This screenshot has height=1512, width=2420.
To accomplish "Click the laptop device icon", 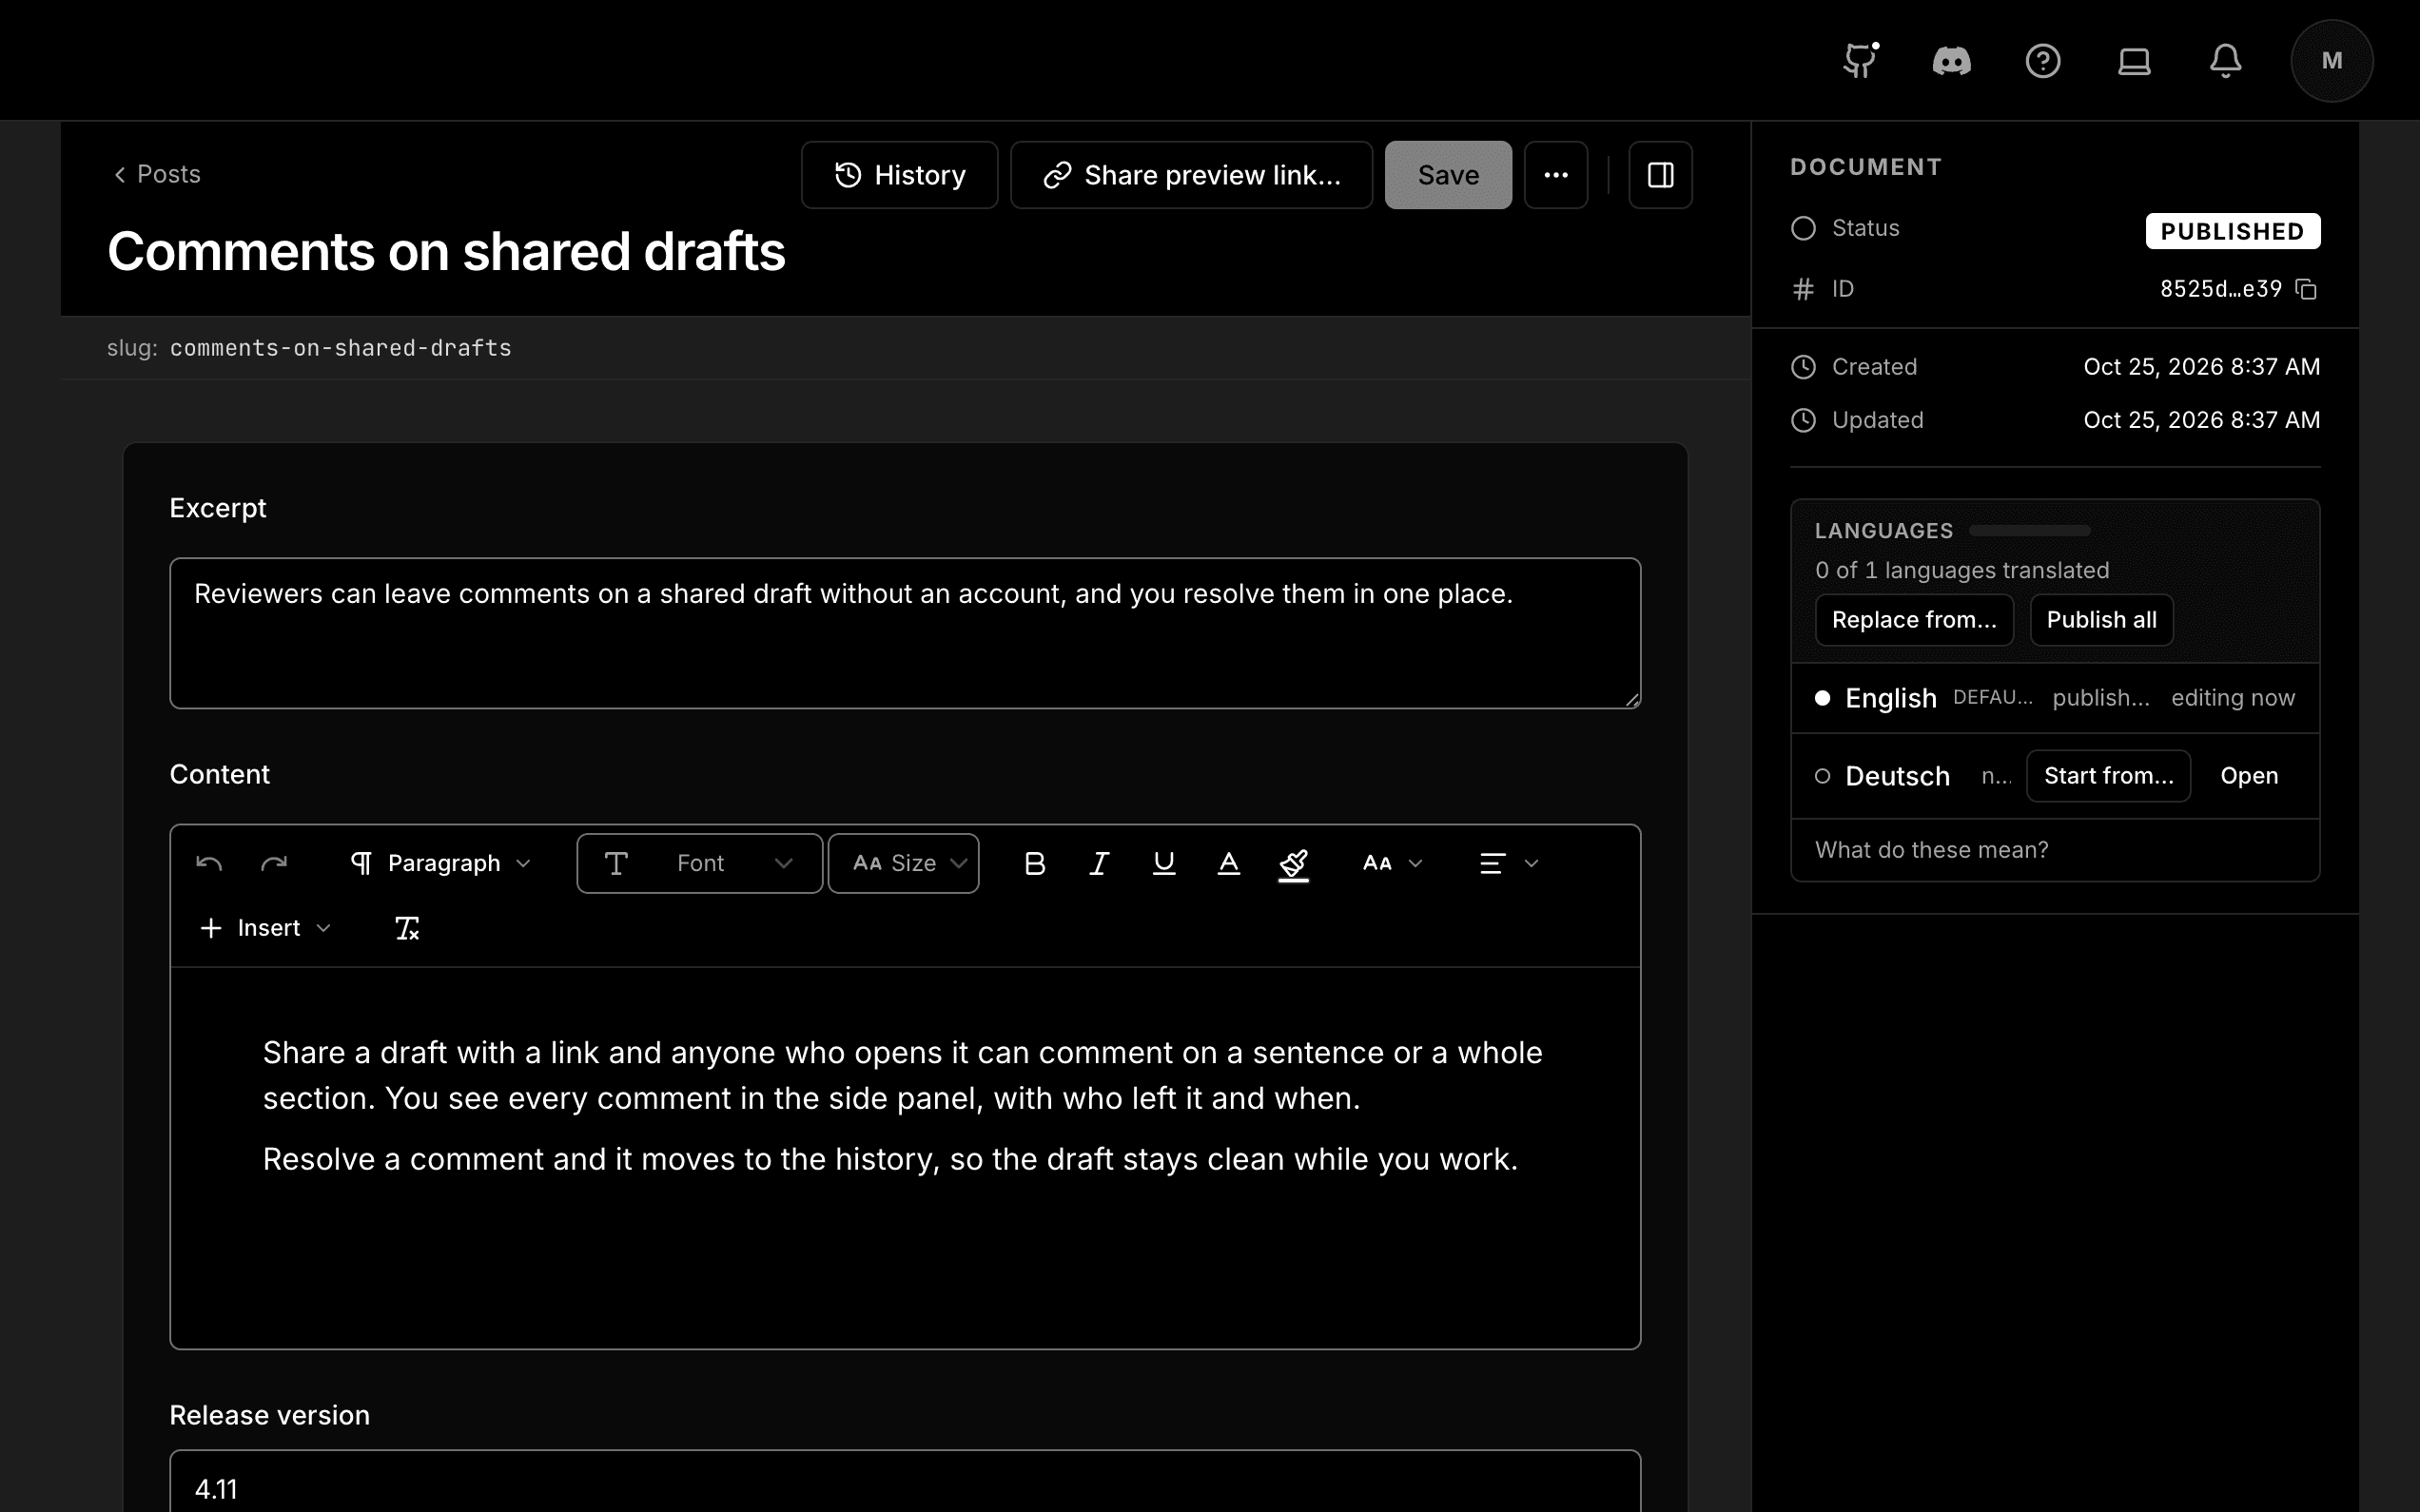I will (x=2134, y=61).
